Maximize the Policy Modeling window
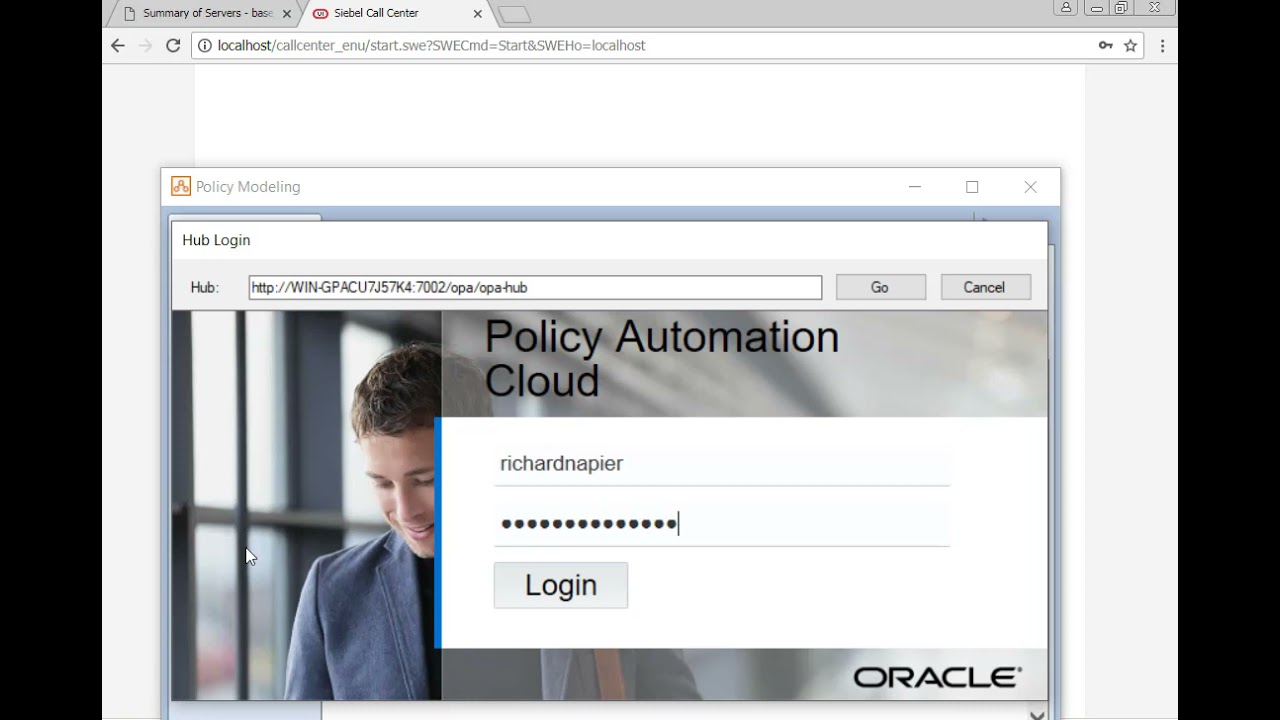 click(972, 187)
